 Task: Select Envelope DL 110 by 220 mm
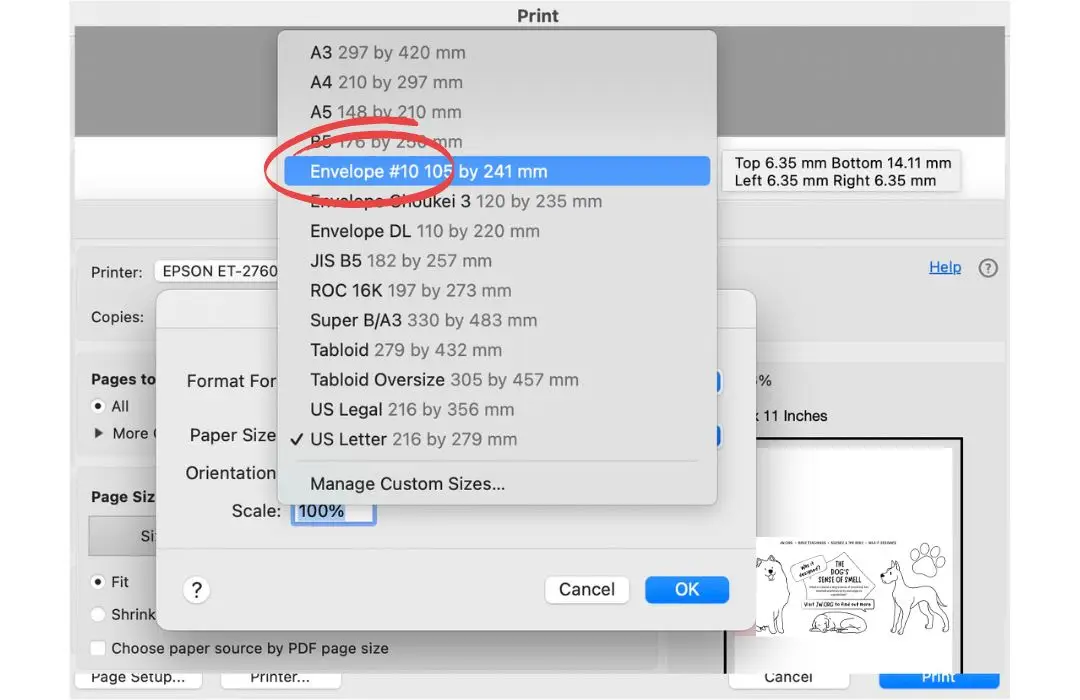click(424, 231)
